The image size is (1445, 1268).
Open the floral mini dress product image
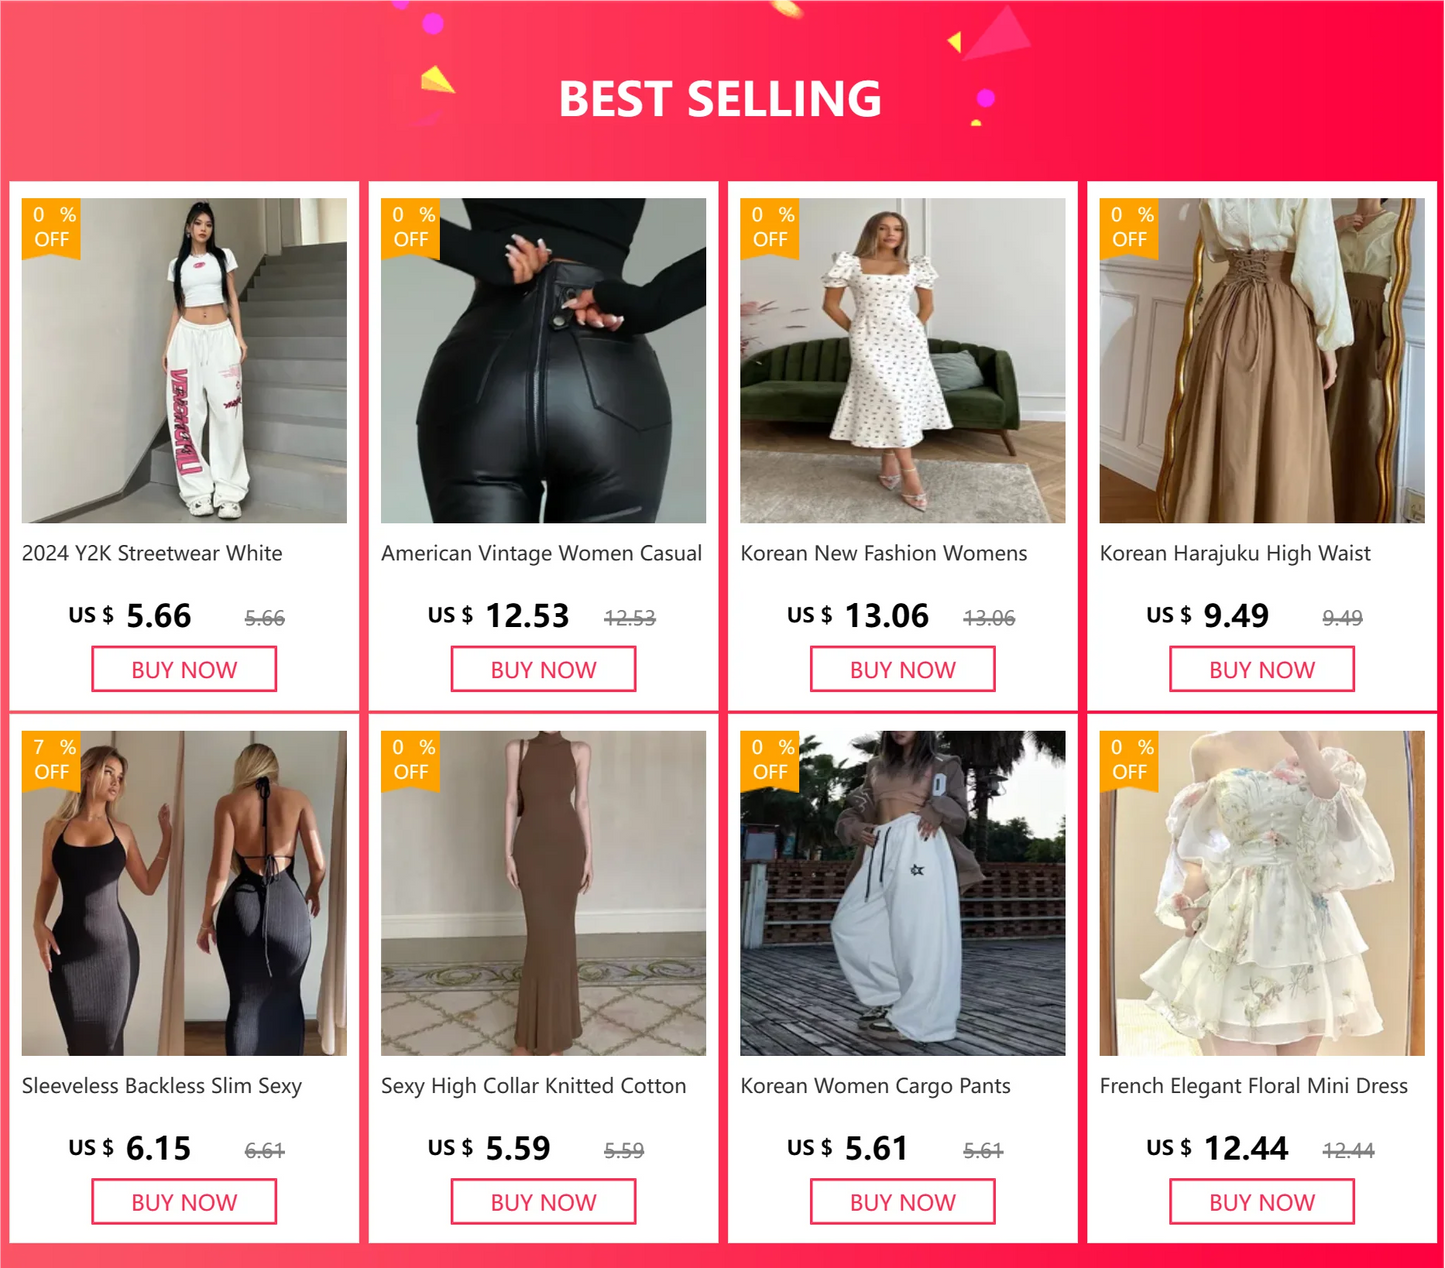click(x=1262, y=893)
